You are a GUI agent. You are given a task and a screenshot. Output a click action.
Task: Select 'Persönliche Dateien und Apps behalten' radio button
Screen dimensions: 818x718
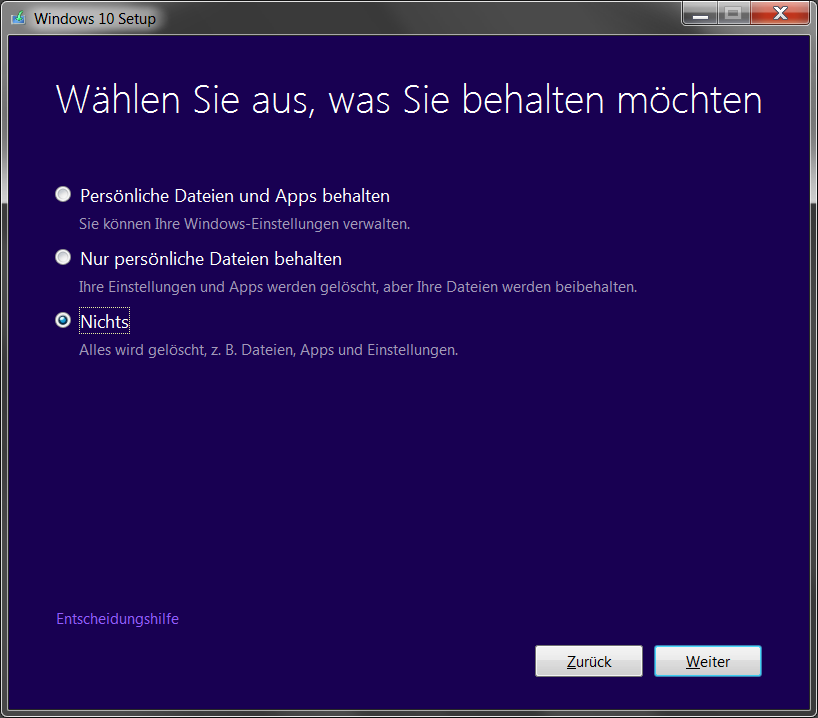pos(63,195)
